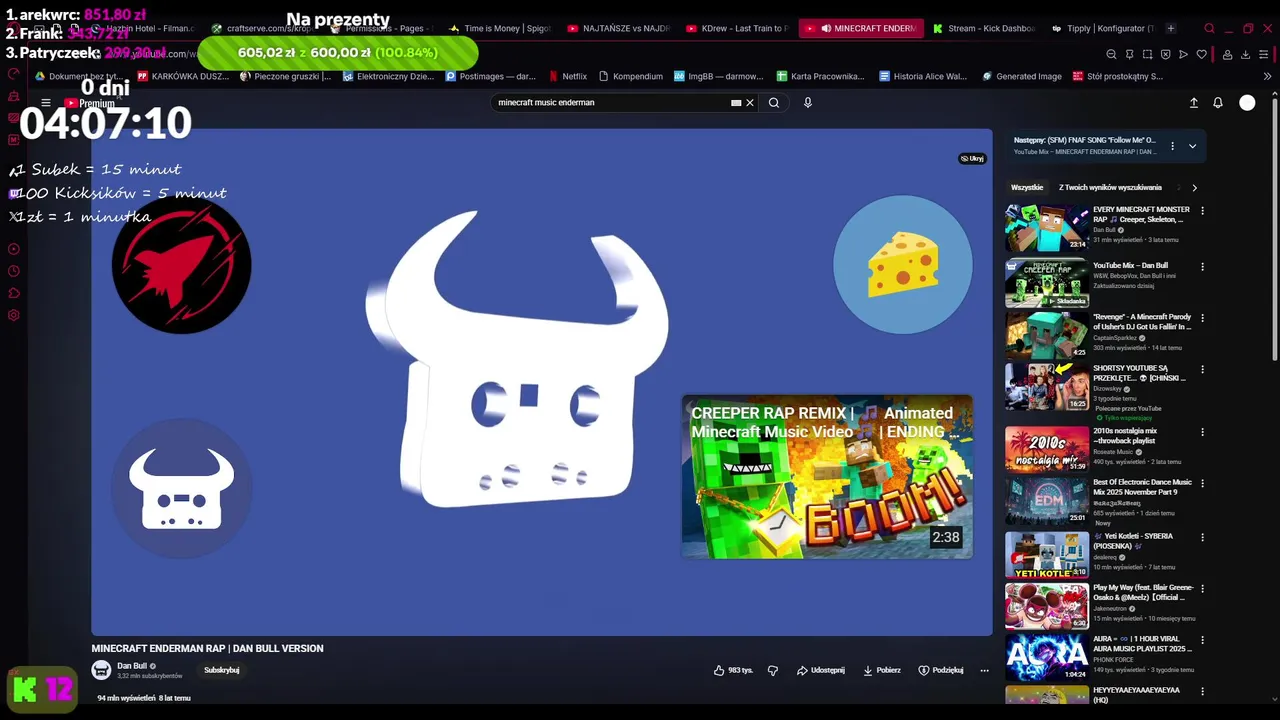Select the Wszystkie filter chip

[1027, 187]
